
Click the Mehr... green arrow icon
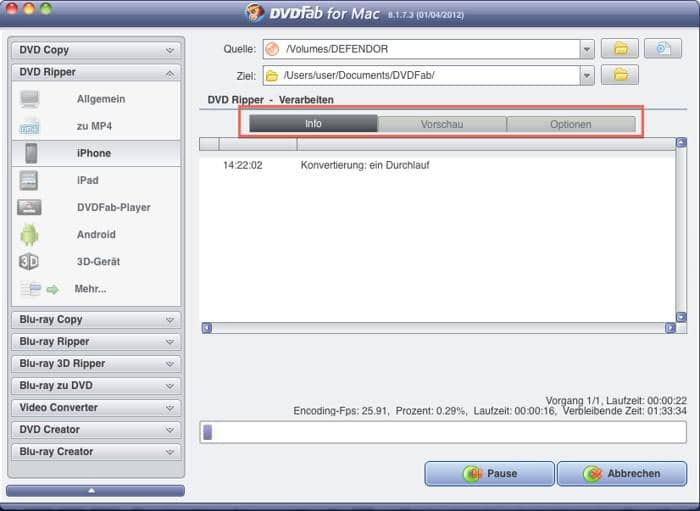click(x=53, y=290)
